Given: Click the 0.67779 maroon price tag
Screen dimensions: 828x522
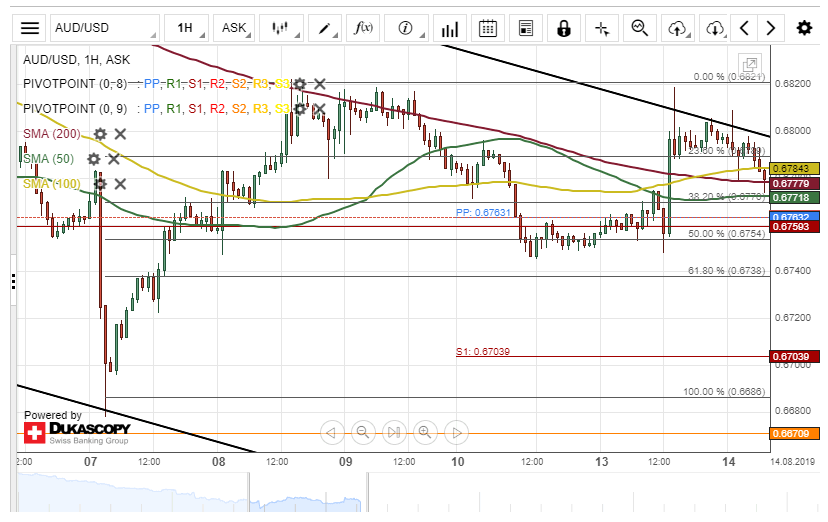Looking at the screenshot, I should point(795,184).
